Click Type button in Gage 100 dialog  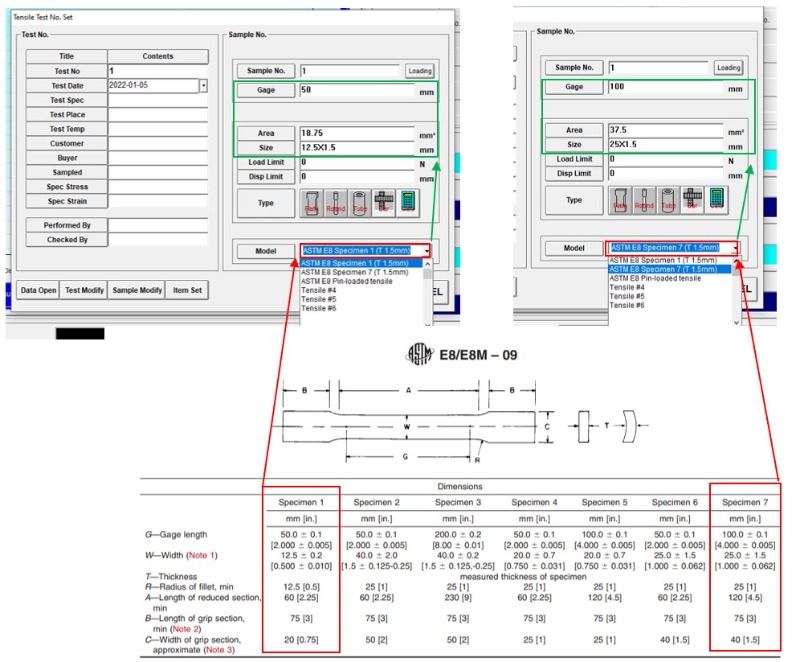(574, 200)
